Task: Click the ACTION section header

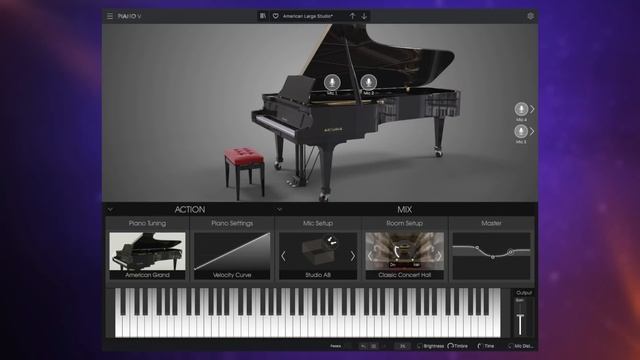Action: tap(190, 210)
